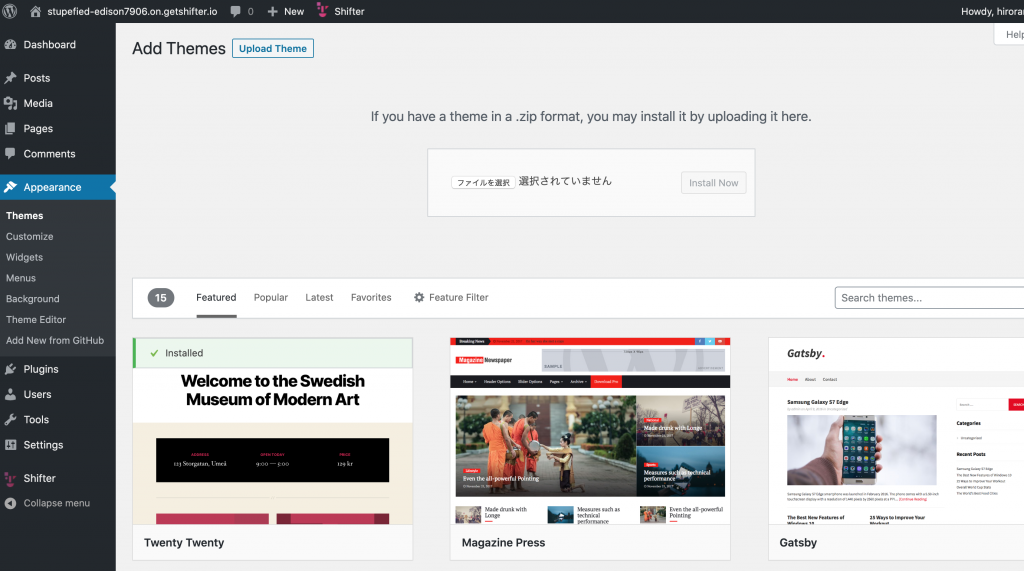Open the Twenty Twenty theme preview thumbnail
Image resolution: width=1024 pixels, height=571 pixels.
click(272, 431)
